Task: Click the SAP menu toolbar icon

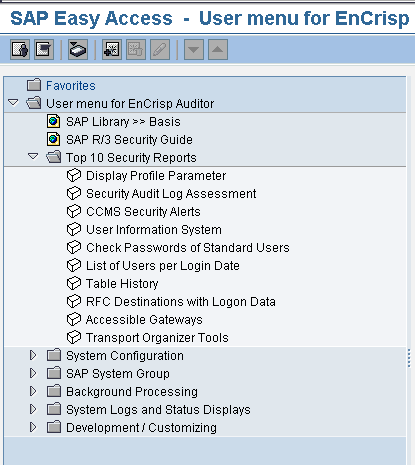Action: click(44, 50)
